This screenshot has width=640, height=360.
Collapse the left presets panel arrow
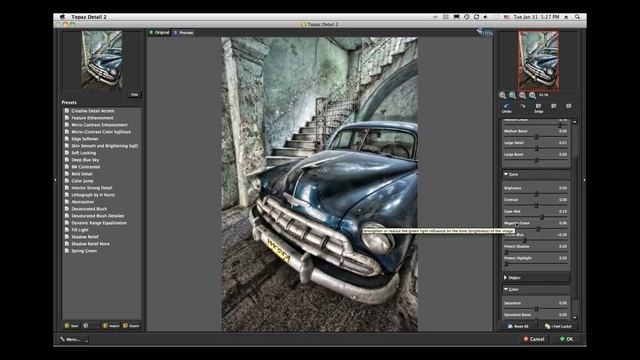coord(56,180)
